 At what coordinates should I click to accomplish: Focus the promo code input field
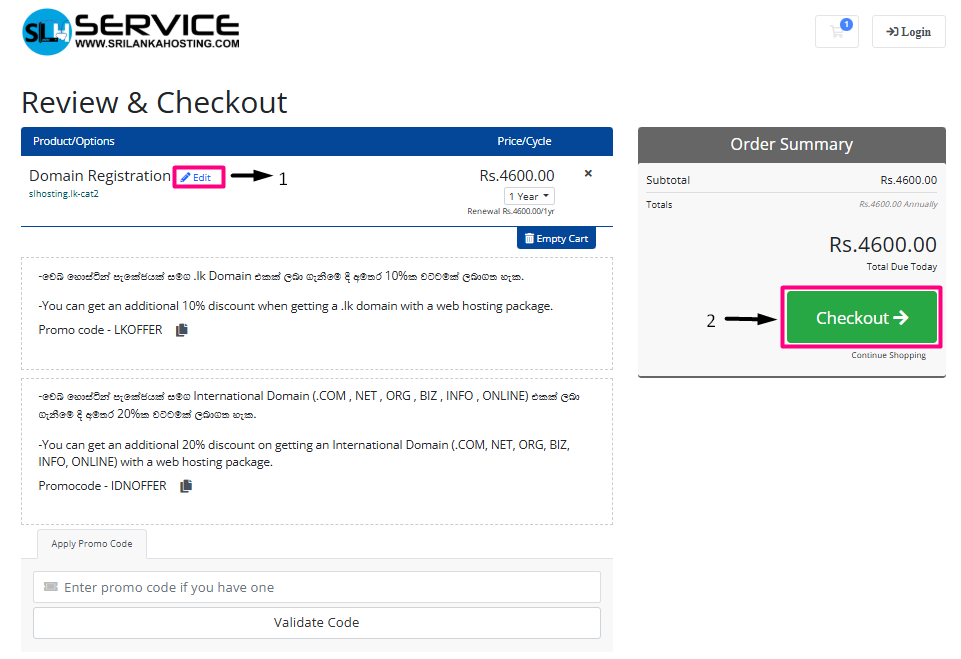[317, 587]
